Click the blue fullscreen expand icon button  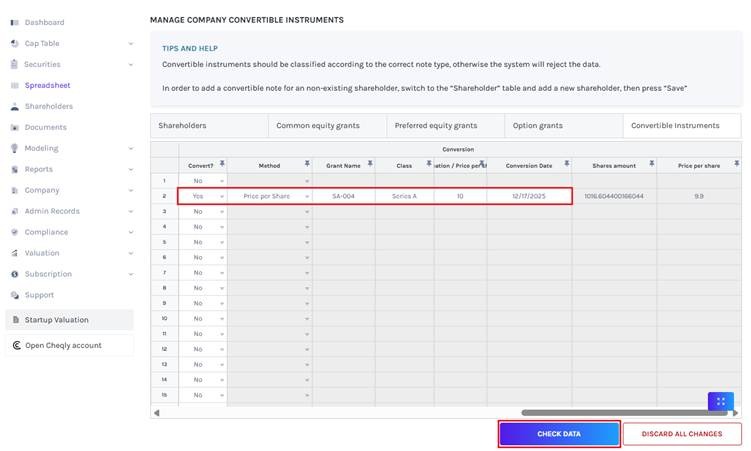pyautogui.click(x=720, y=402)
